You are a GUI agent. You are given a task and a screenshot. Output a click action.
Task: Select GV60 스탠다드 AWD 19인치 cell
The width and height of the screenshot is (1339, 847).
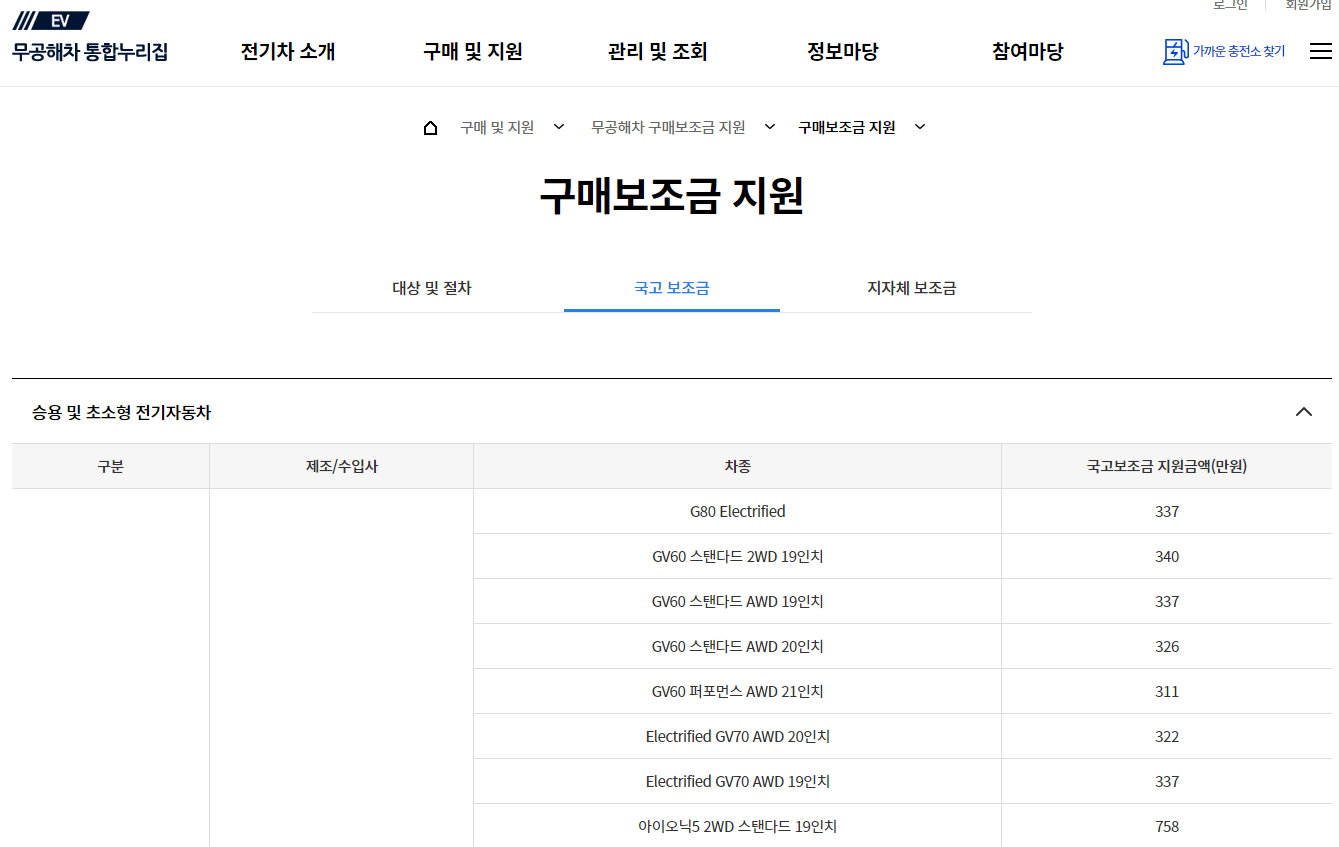pos(738,601)
